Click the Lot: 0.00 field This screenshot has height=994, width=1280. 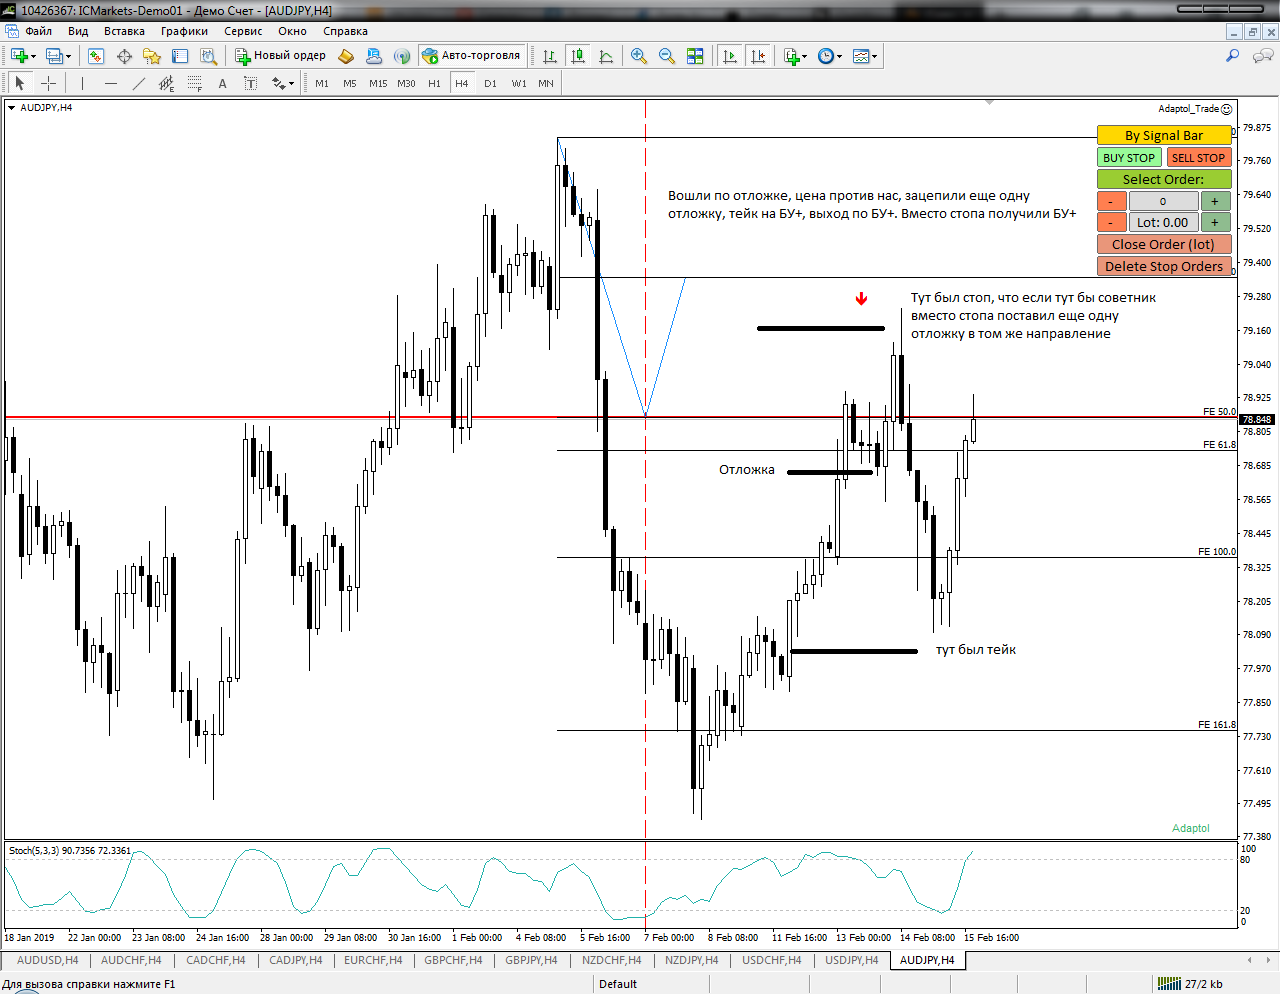[1164, 223]
